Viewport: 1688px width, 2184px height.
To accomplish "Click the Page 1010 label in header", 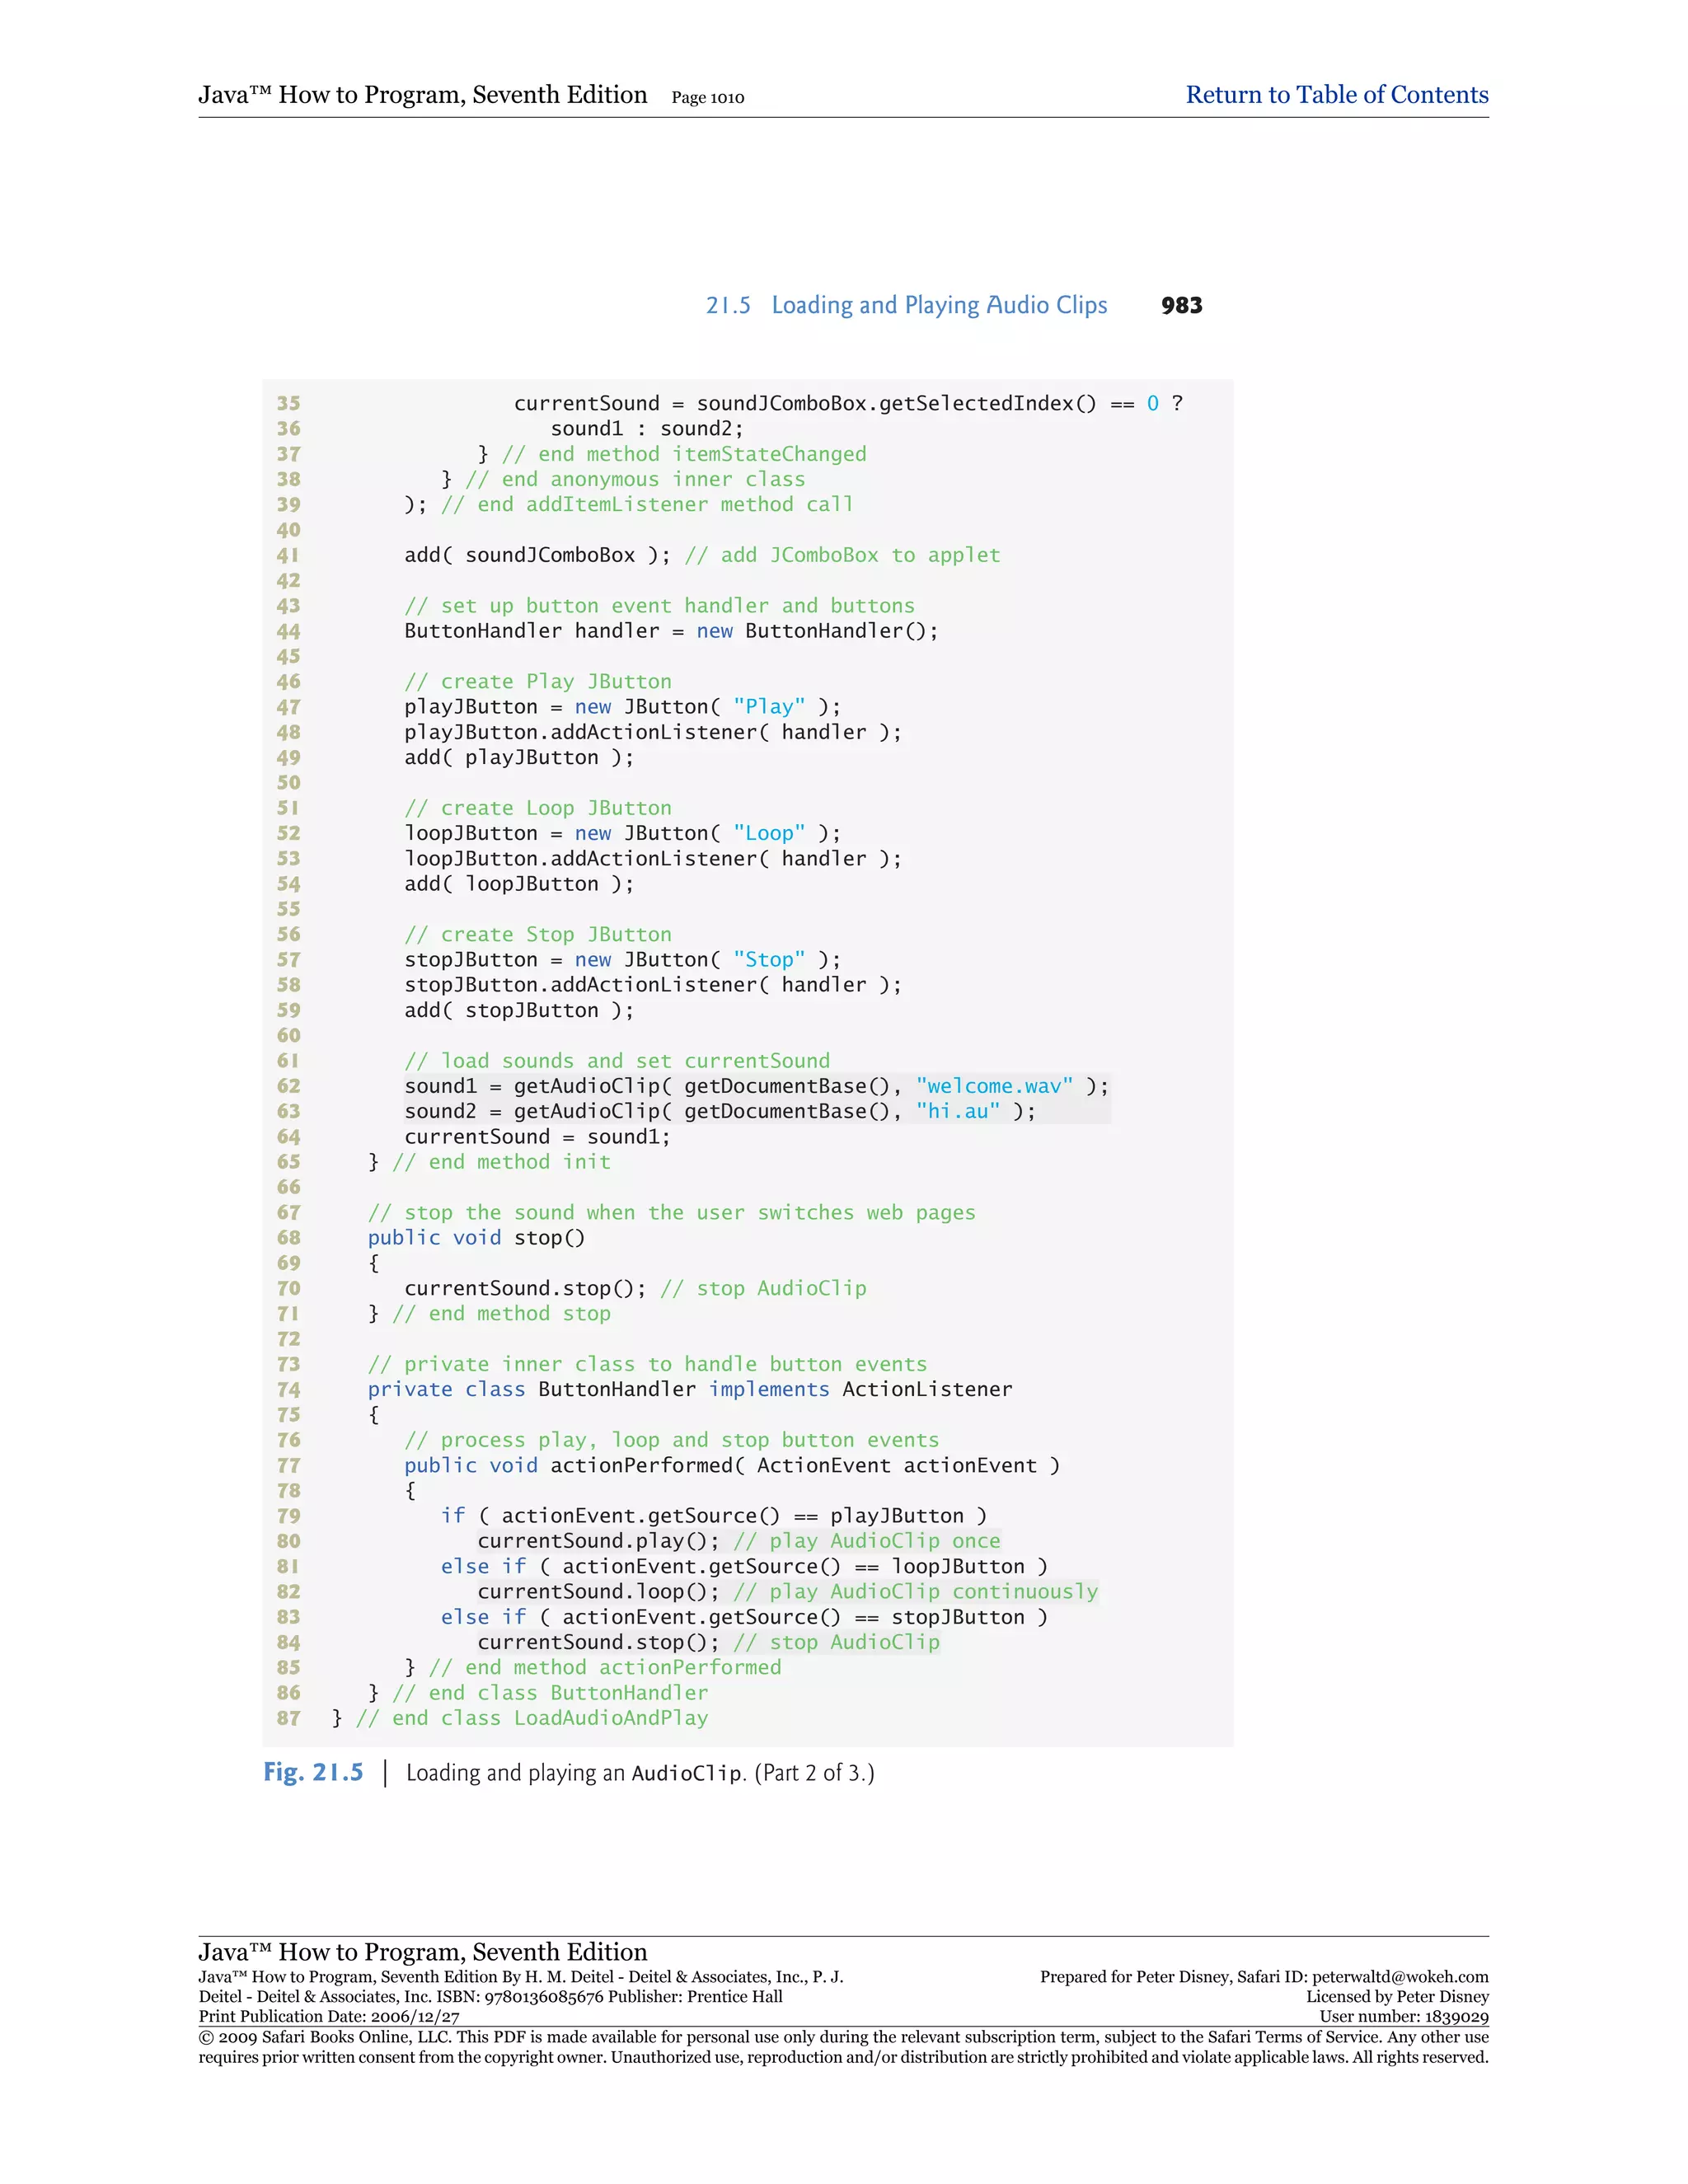I will [x=707, y=98].
